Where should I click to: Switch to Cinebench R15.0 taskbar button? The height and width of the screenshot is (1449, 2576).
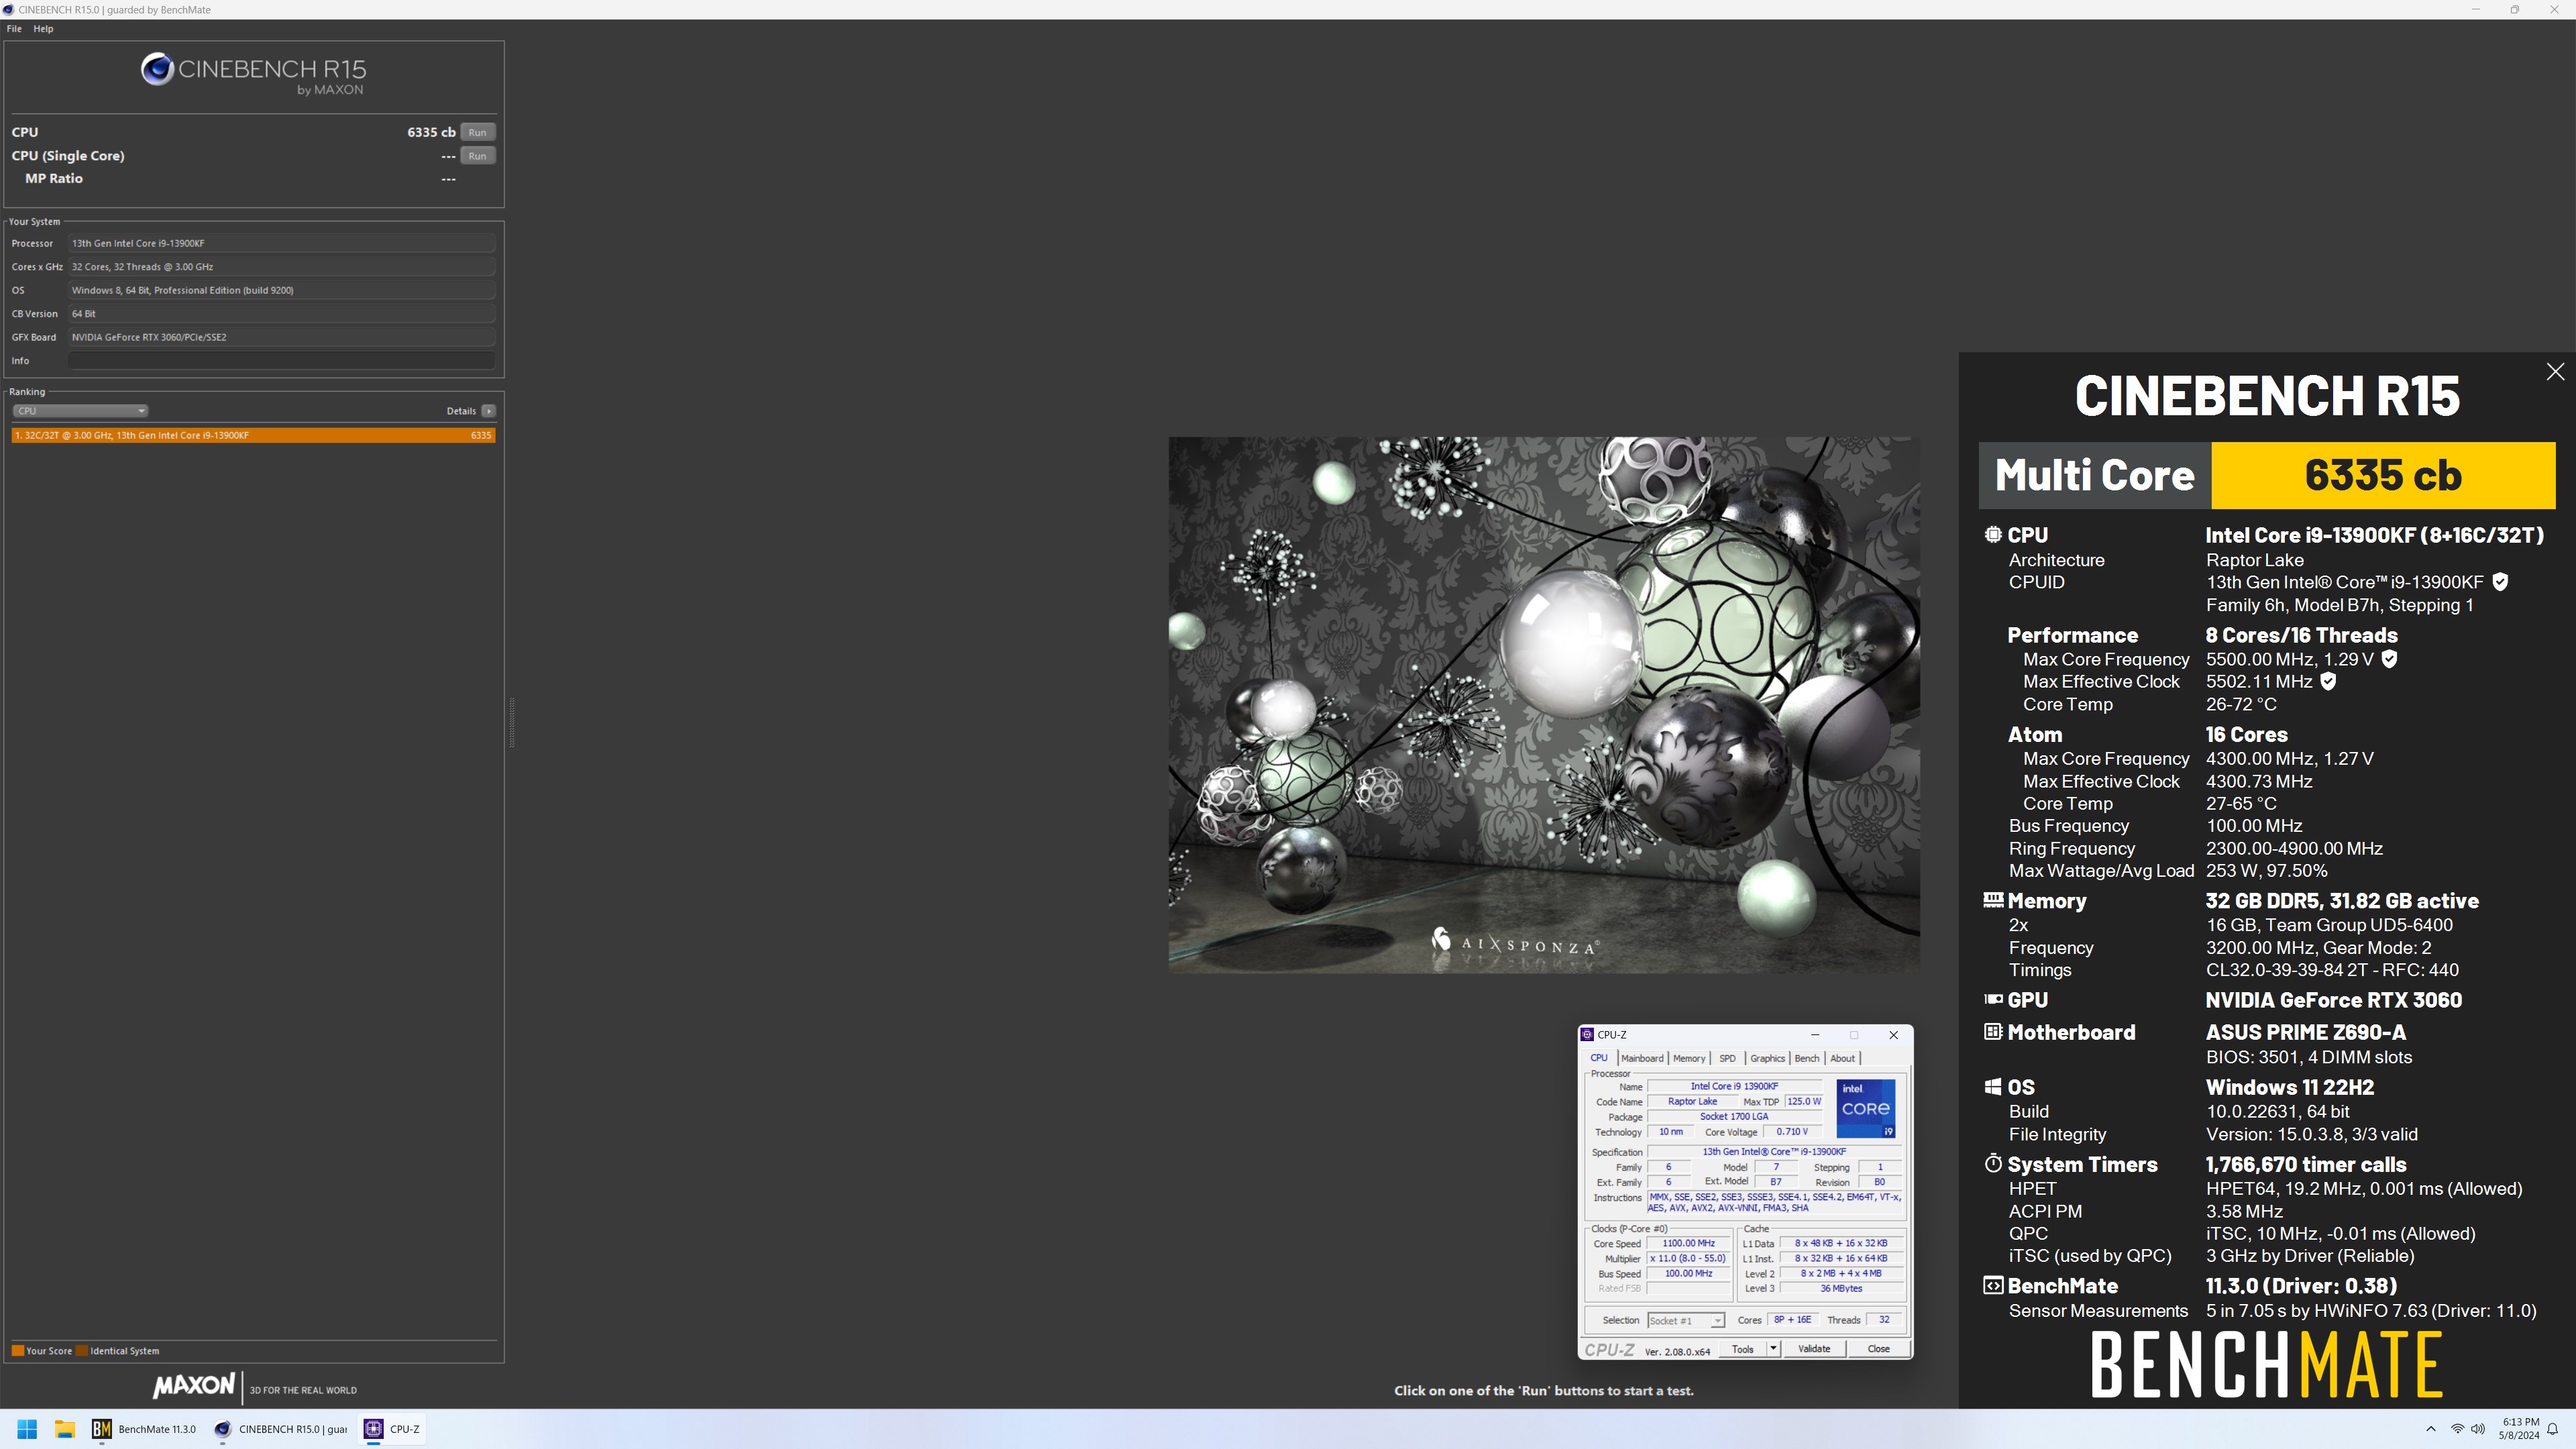[281, 1429]
